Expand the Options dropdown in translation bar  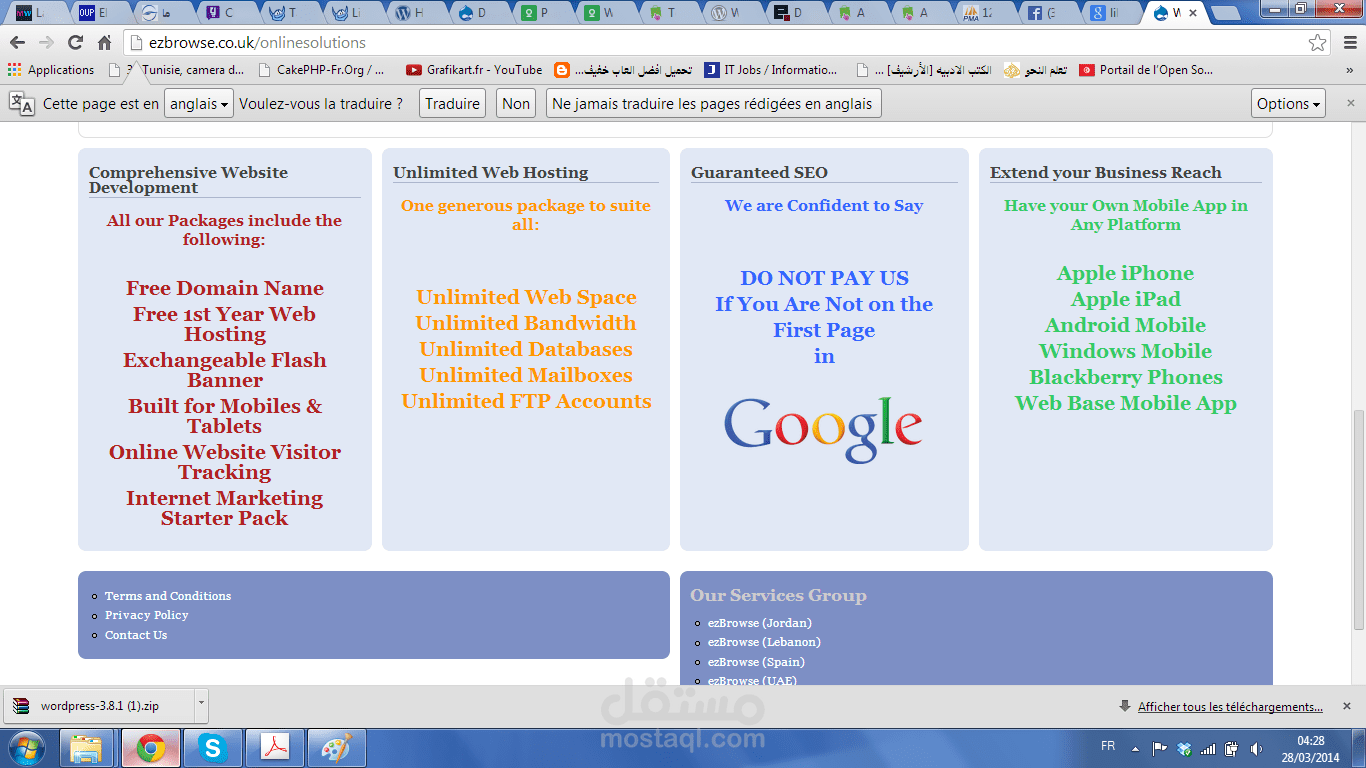1289,103
